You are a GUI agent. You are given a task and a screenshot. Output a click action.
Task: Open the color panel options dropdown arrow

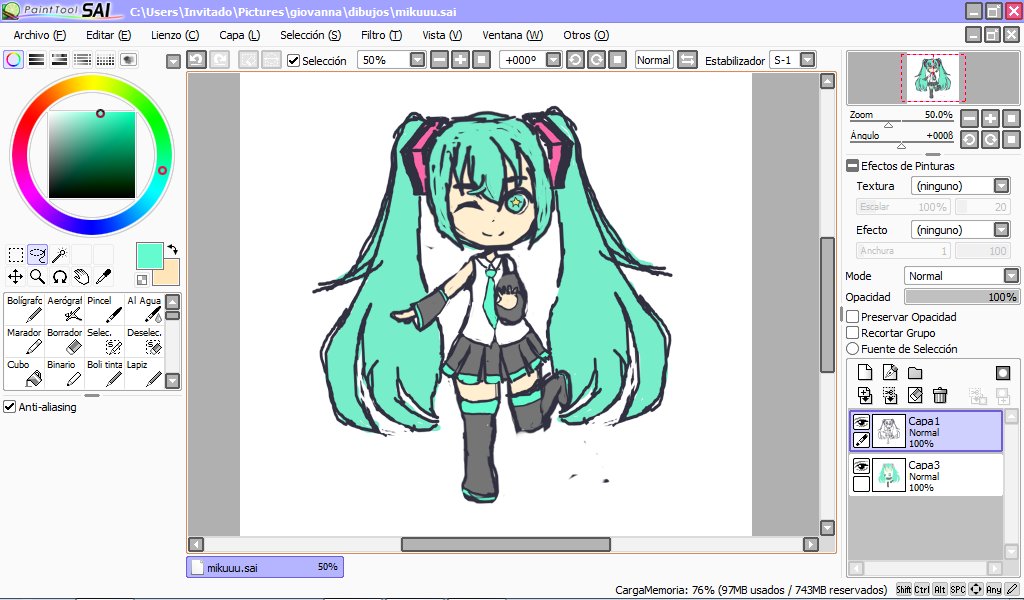(173, 61)
